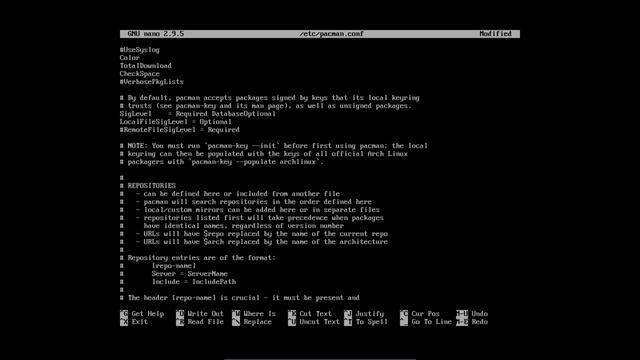Image resolution: width=640 pixels, height=360 pixels.
Task: Click the SigLevel = Required DatabaseOptional line
Action: (198, 114)
